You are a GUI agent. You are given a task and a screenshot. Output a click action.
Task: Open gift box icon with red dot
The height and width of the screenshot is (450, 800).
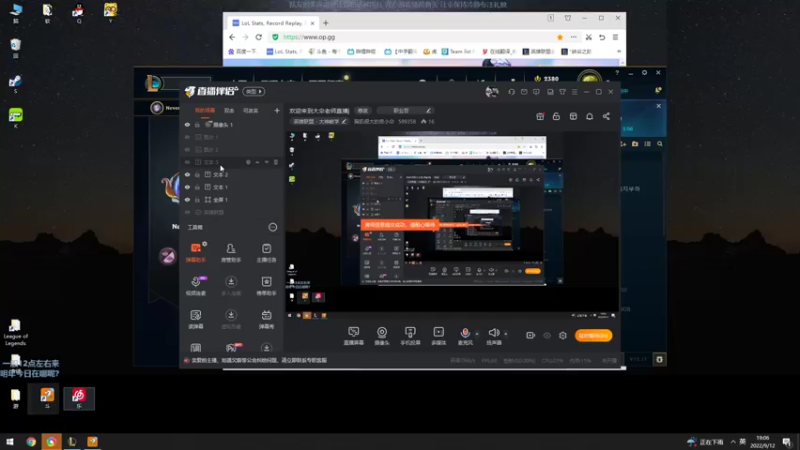coord(540,116)
